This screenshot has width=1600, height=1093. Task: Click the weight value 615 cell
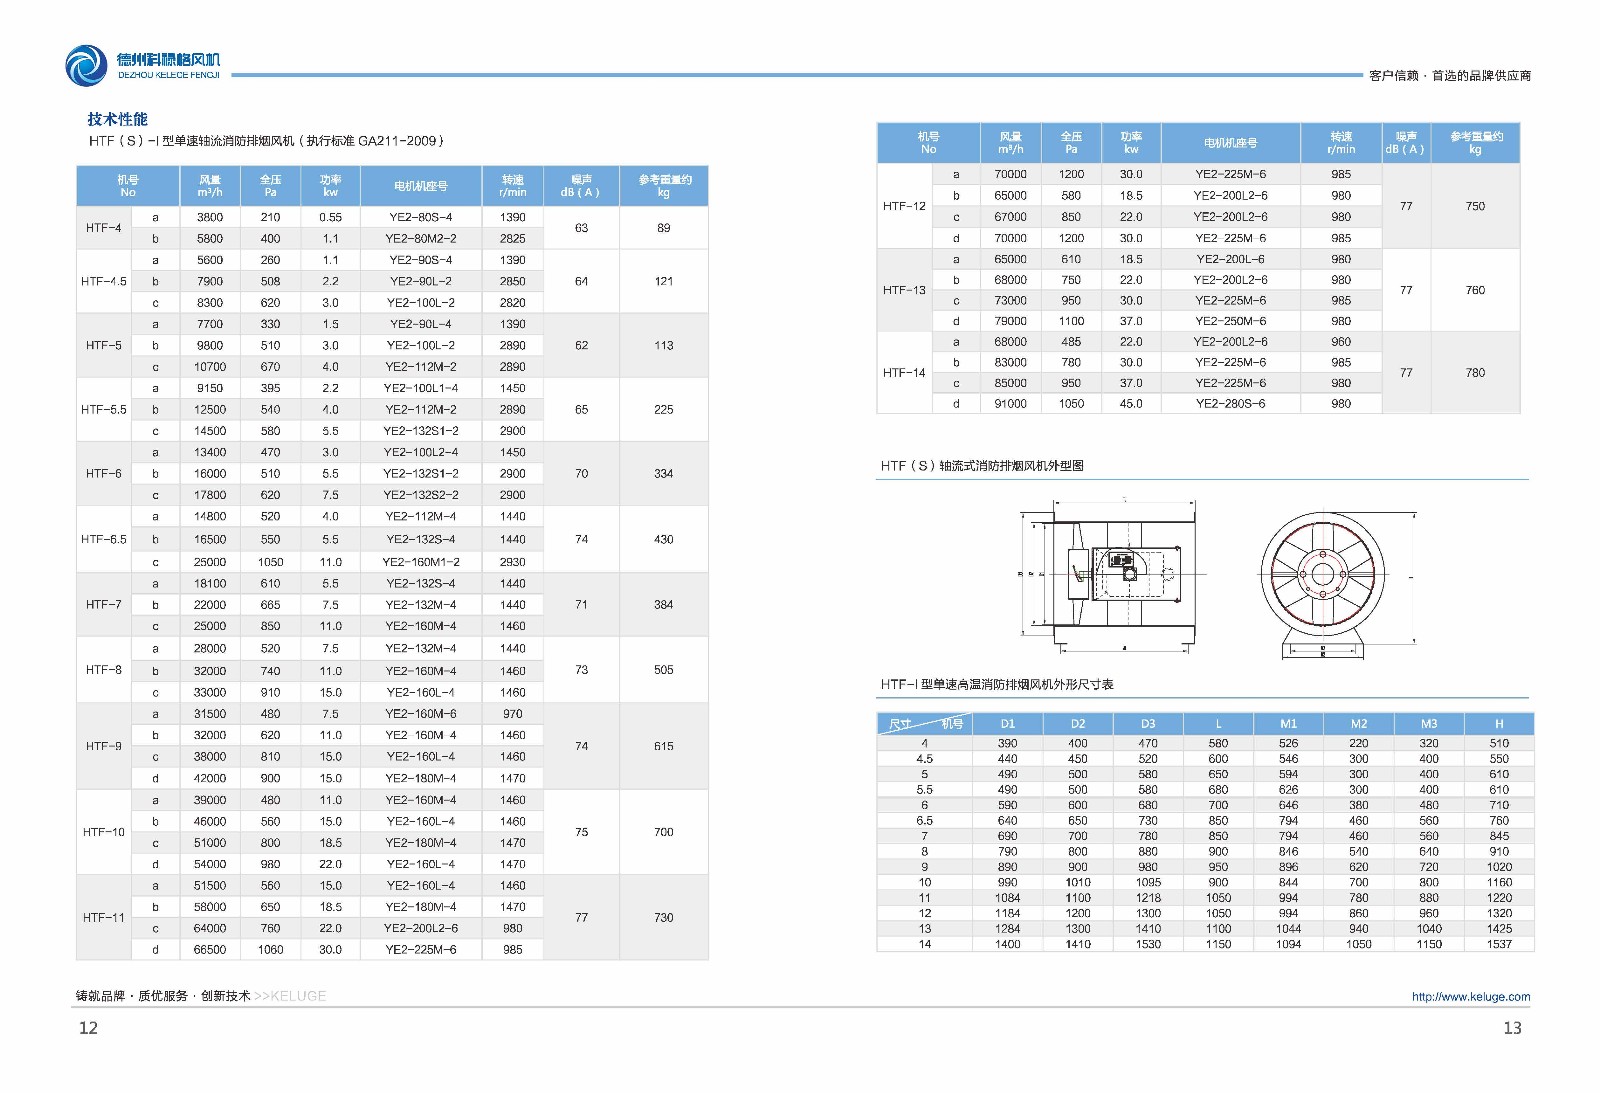(x=664, y=746)
